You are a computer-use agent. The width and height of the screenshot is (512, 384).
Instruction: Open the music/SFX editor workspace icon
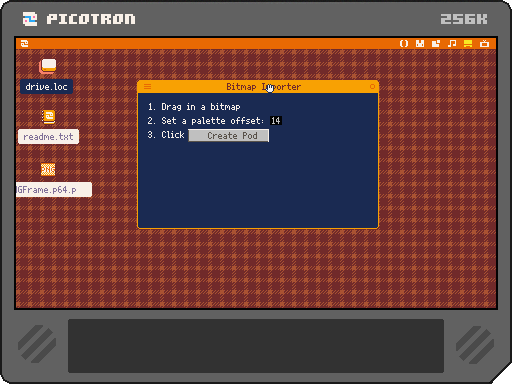[x=452, y=43]
